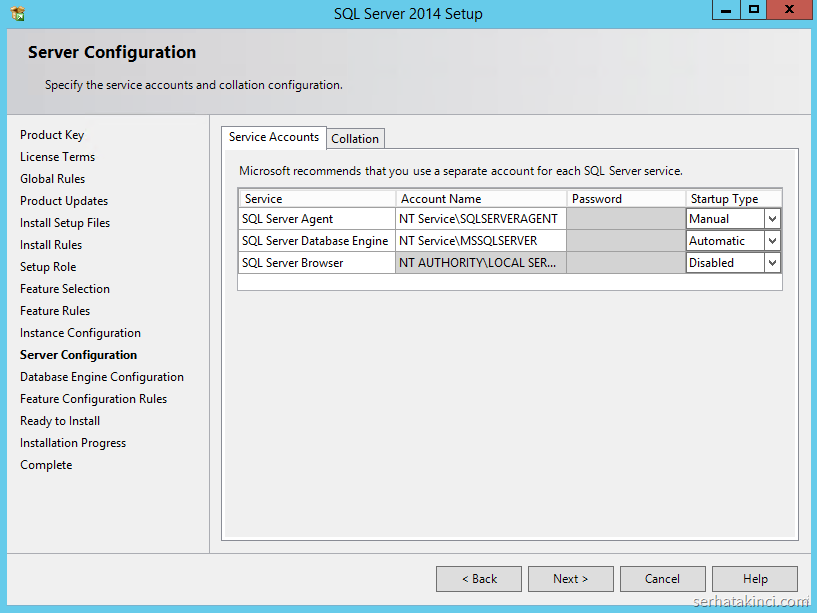Click the SQL Server Setup title bar icon
Screen dimensions: 817x613
click(17, 14)
